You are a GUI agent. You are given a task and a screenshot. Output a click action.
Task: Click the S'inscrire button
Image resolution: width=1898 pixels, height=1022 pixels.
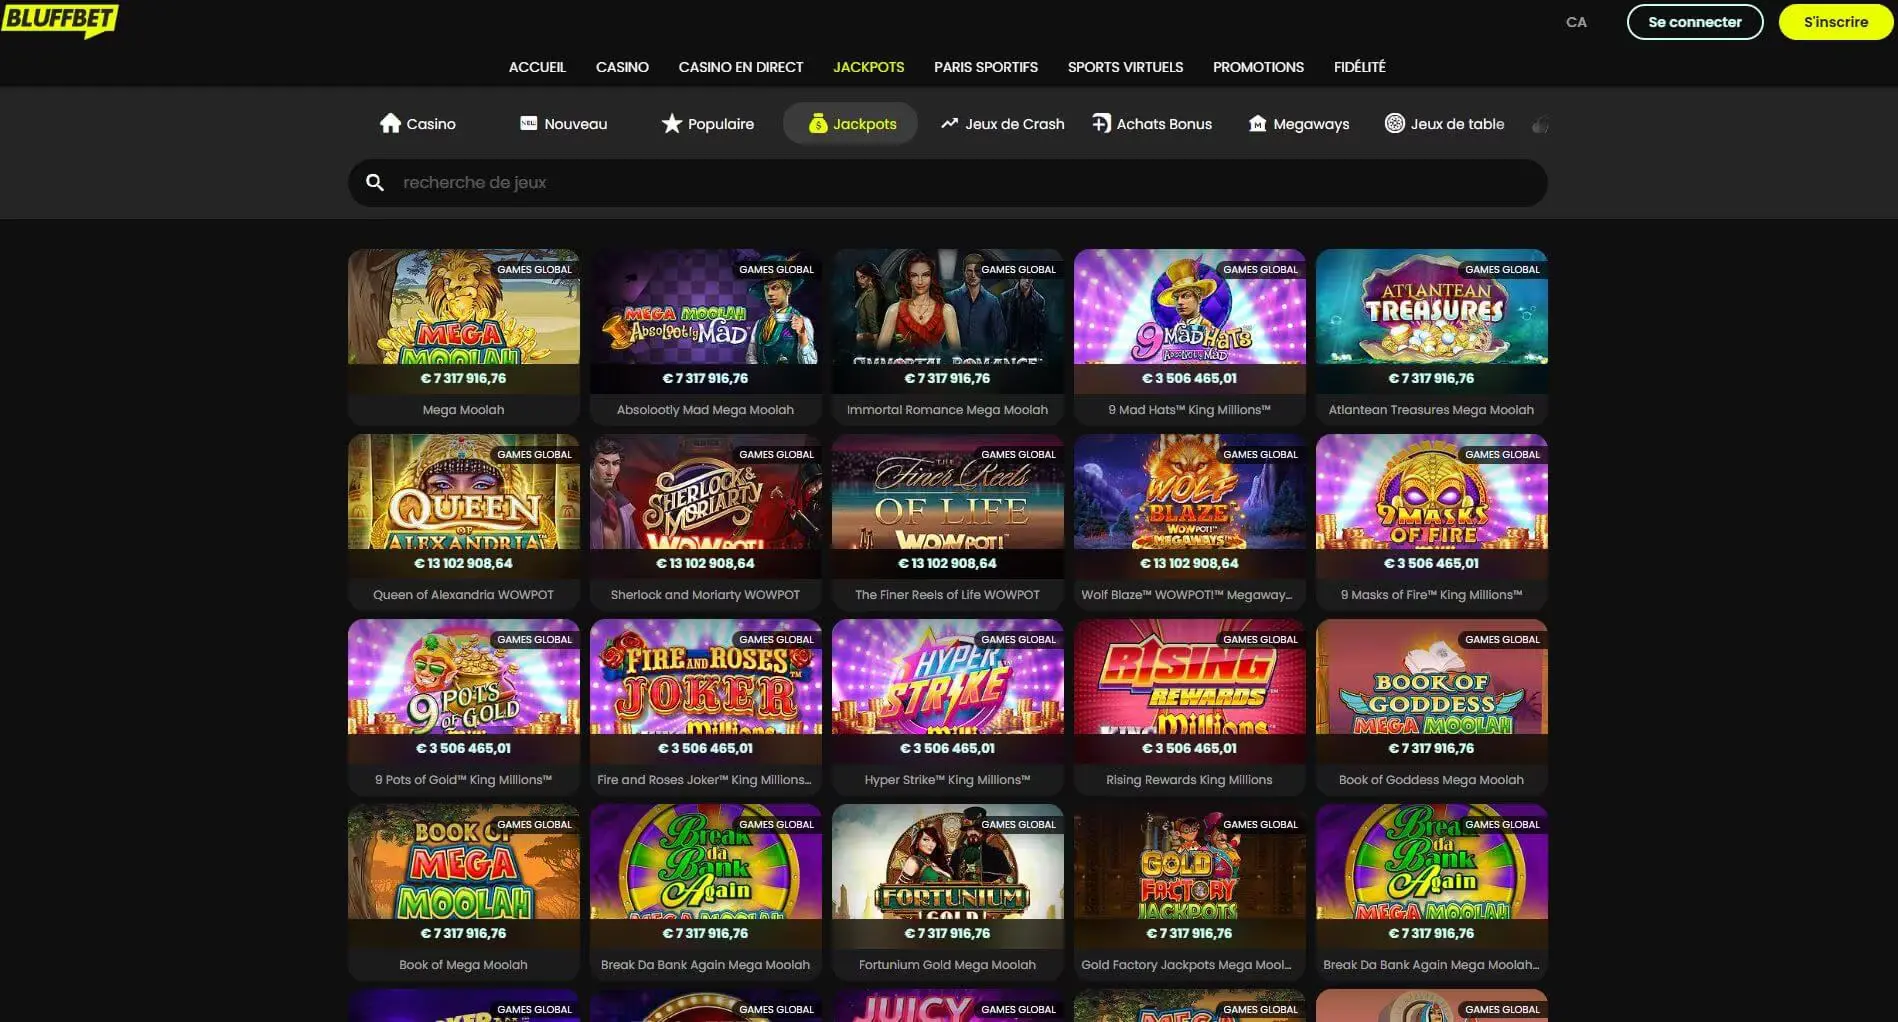click(x=1835, y=21)
